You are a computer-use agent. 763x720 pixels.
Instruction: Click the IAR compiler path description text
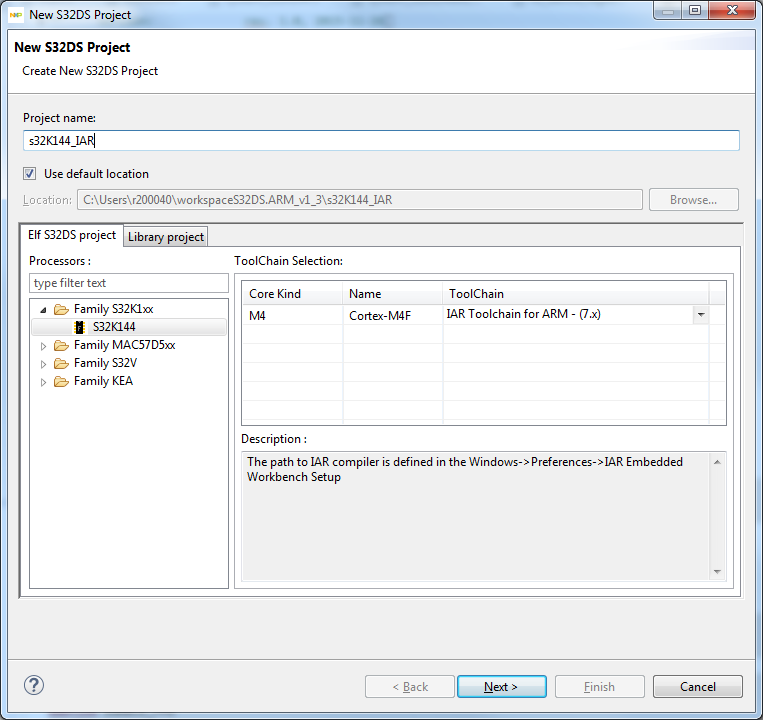click(465, 469)
